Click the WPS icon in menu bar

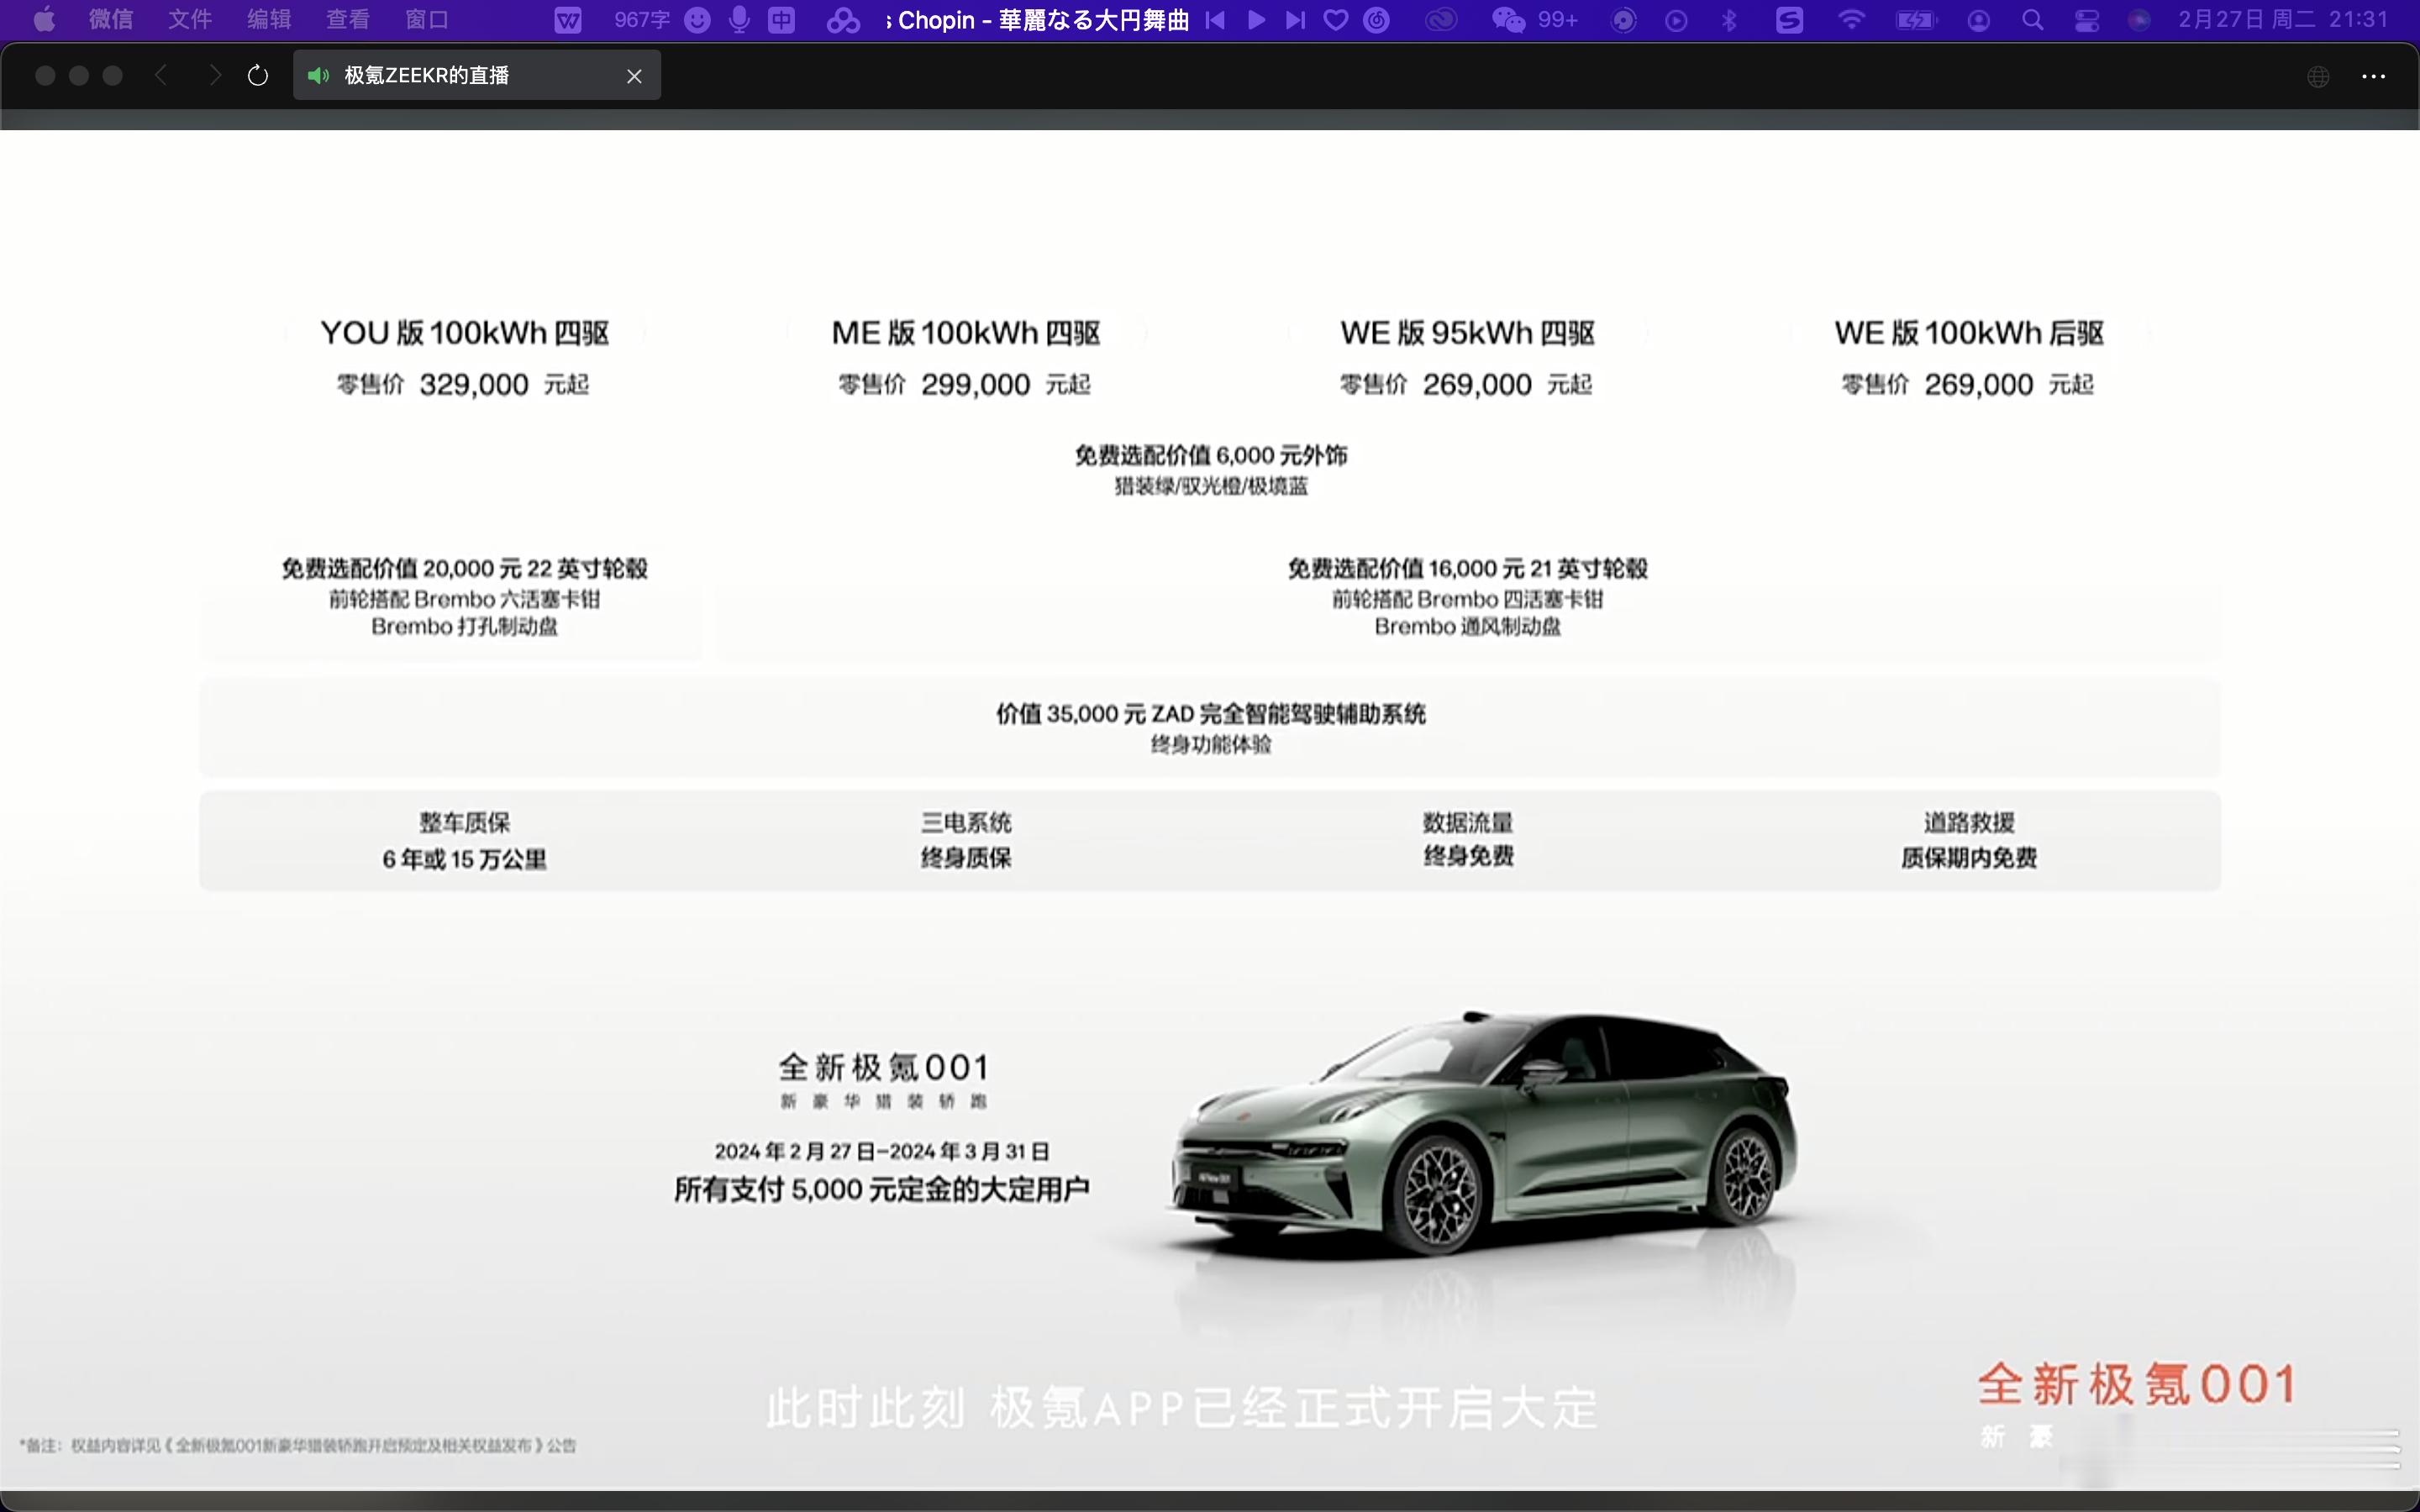coord(568,20)
